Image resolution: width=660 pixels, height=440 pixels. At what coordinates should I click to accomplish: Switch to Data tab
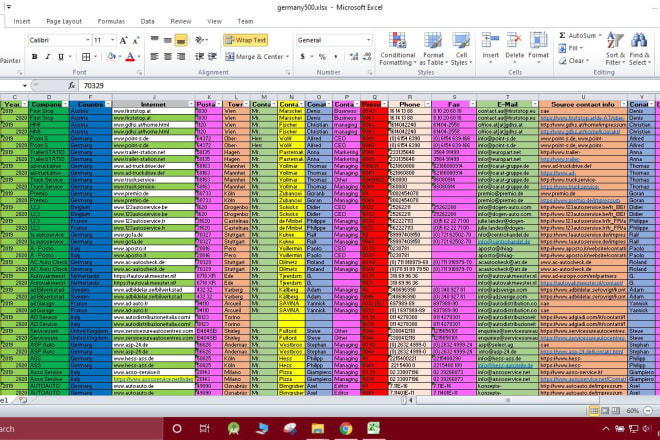tap(147, 21)
